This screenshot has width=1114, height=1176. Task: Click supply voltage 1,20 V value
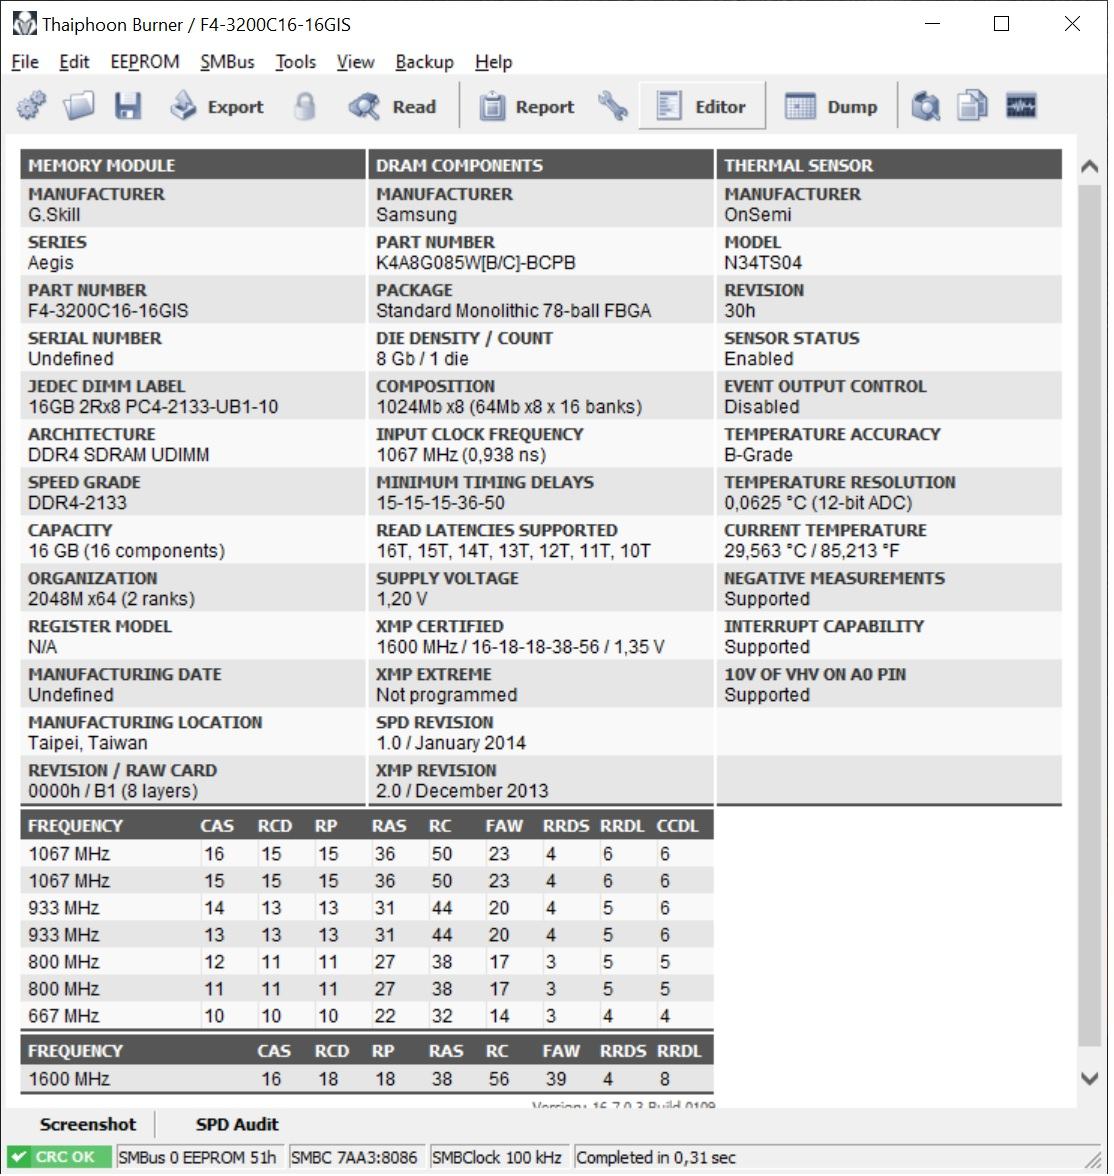tap(401, 598)
